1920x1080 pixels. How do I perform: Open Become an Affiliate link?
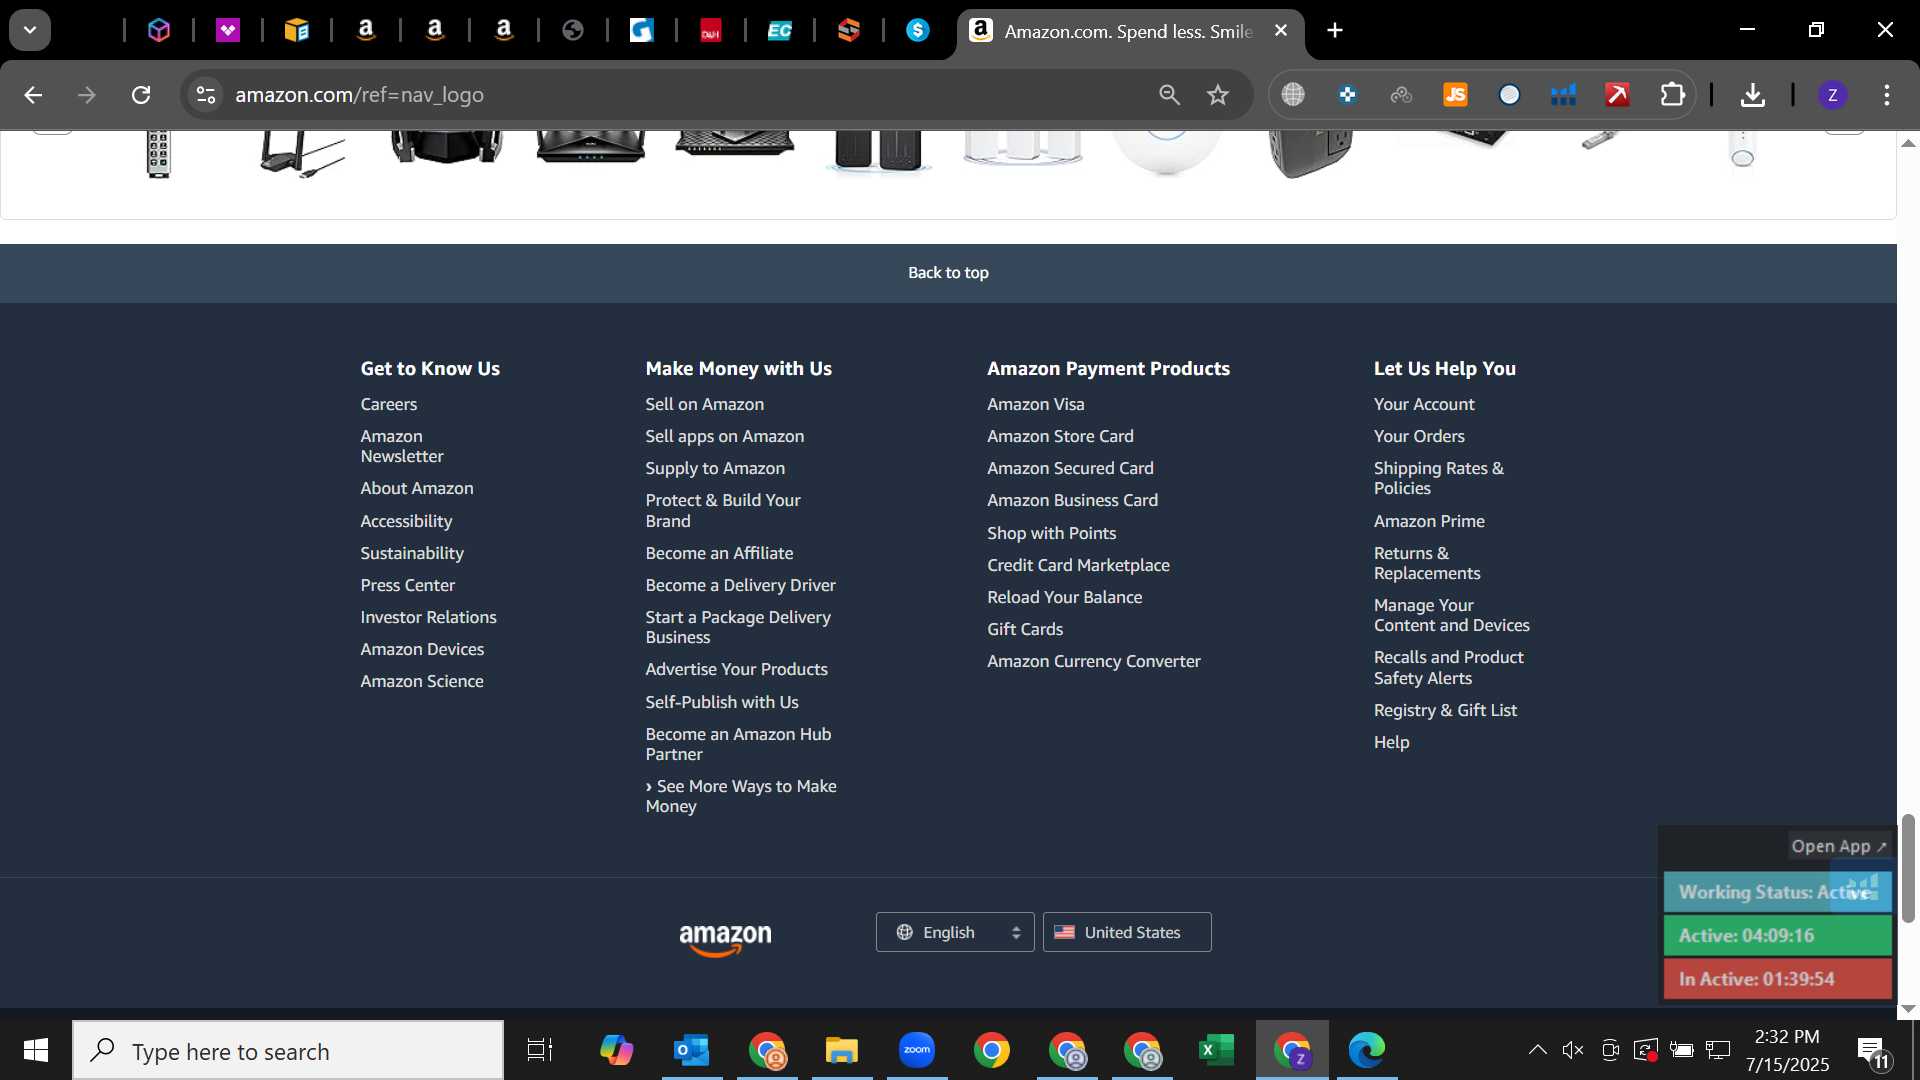[x=719, y=553]
